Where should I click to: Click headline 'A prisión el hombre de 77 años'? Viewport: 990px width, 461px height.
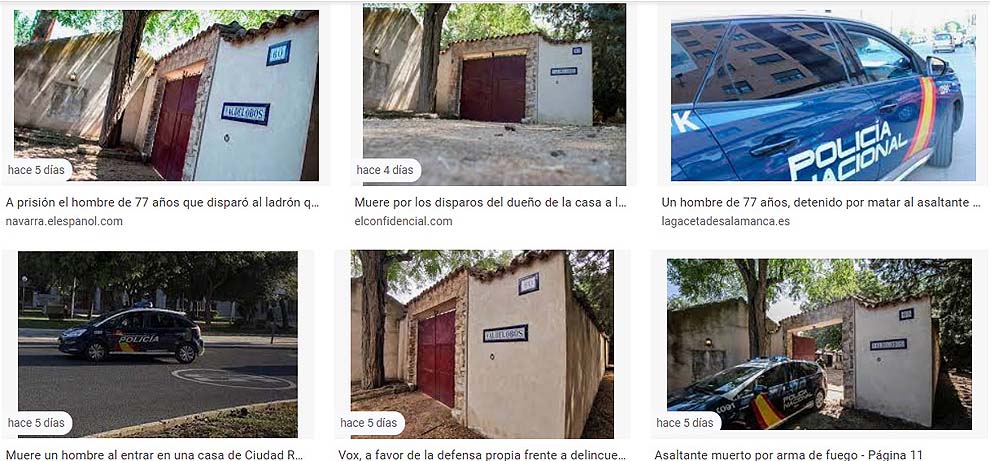coord(162,203)
